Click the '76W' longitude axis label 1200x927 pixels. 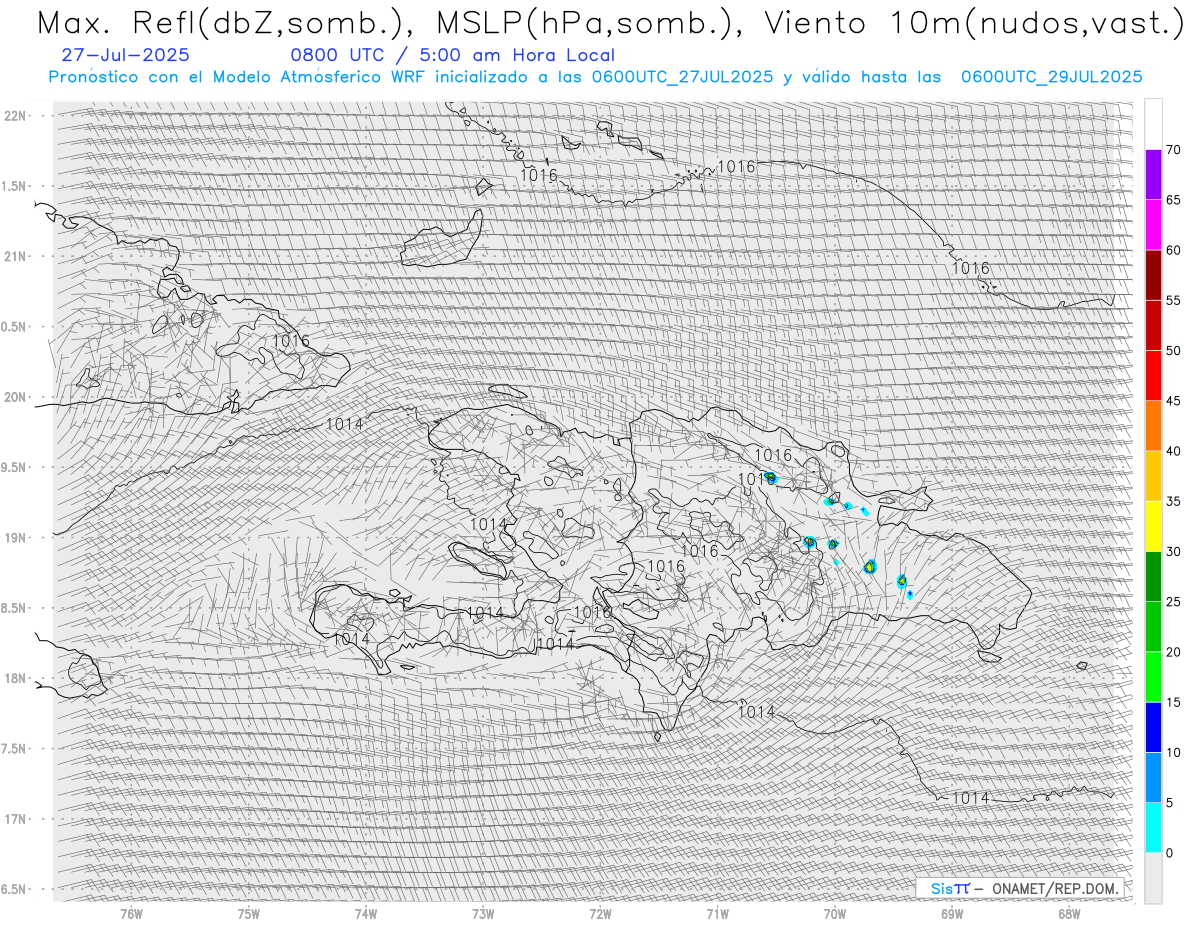(131, 913)
